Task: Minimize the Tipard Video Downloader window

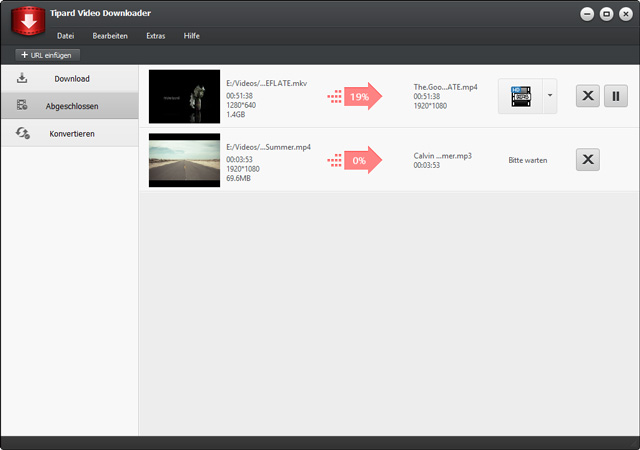Action: pos(587,14)
